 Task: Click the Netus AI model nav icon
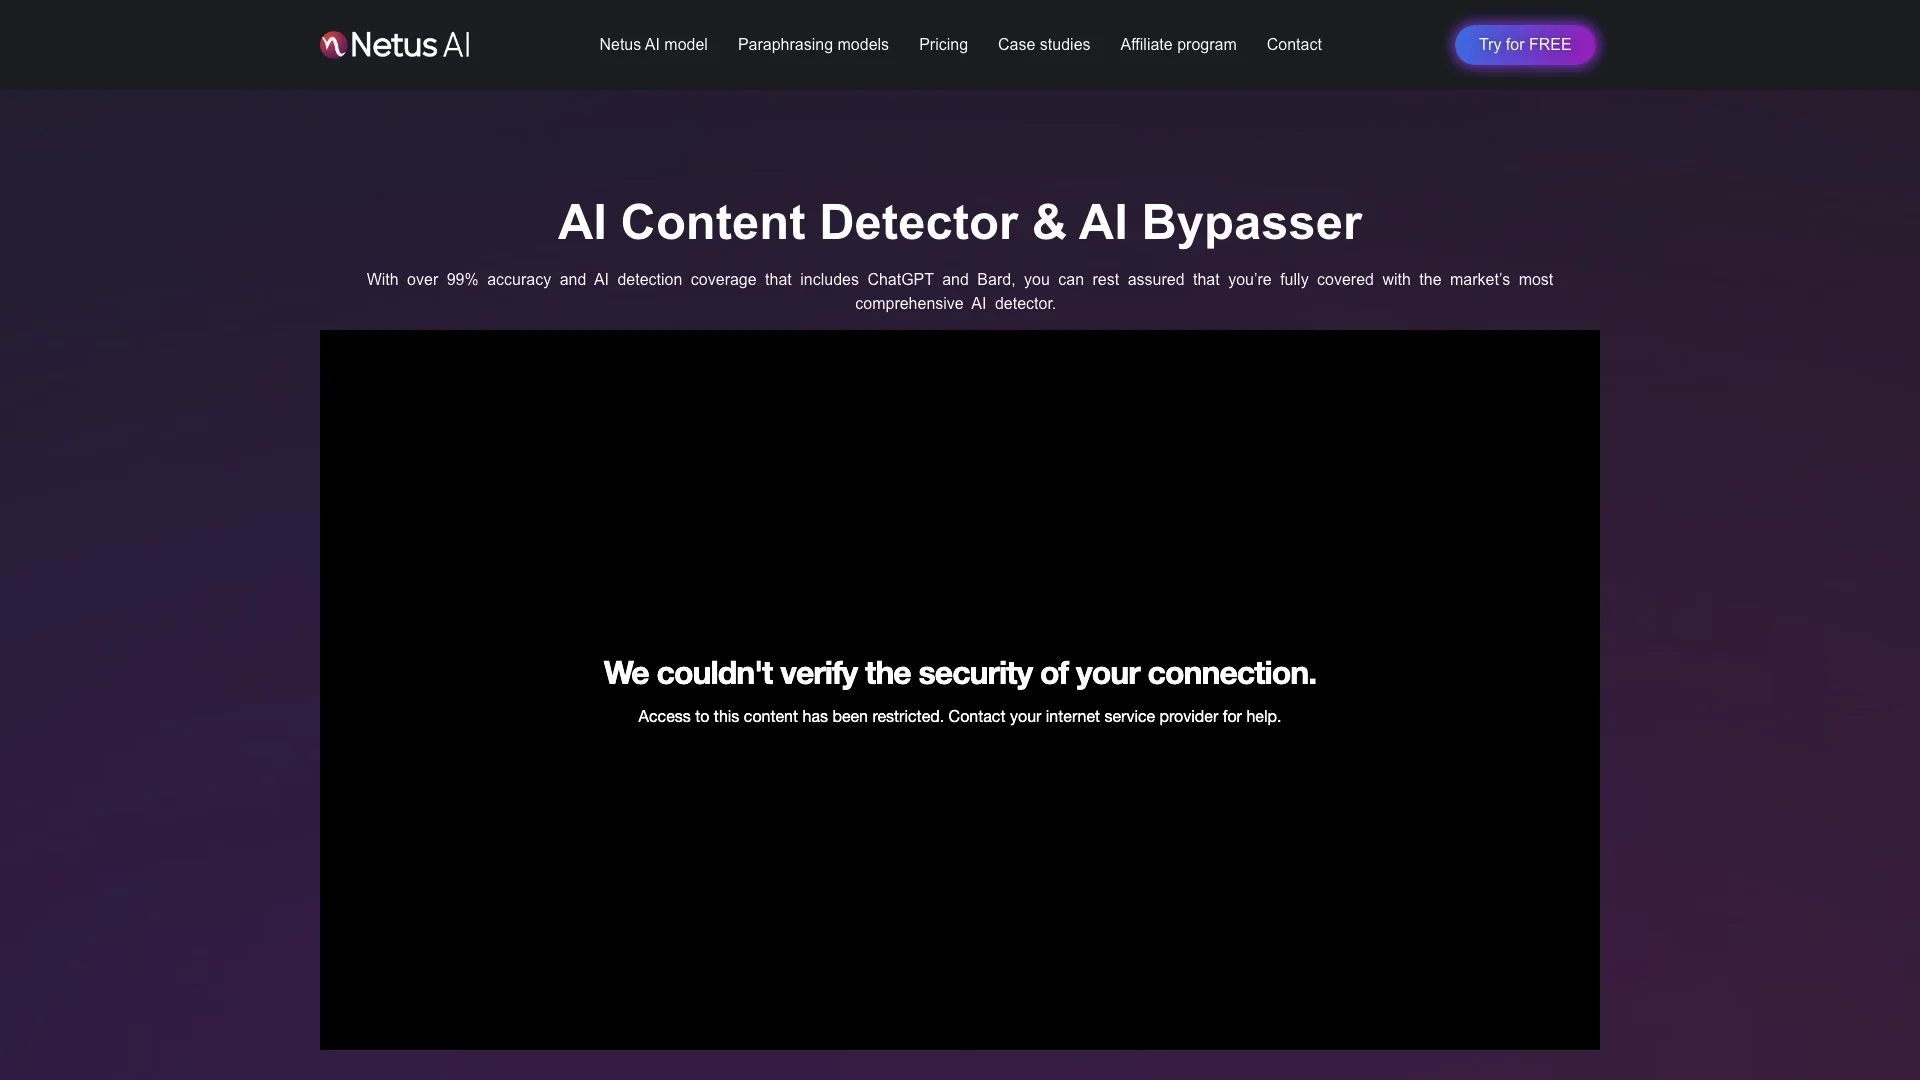[x=653, y=45]
